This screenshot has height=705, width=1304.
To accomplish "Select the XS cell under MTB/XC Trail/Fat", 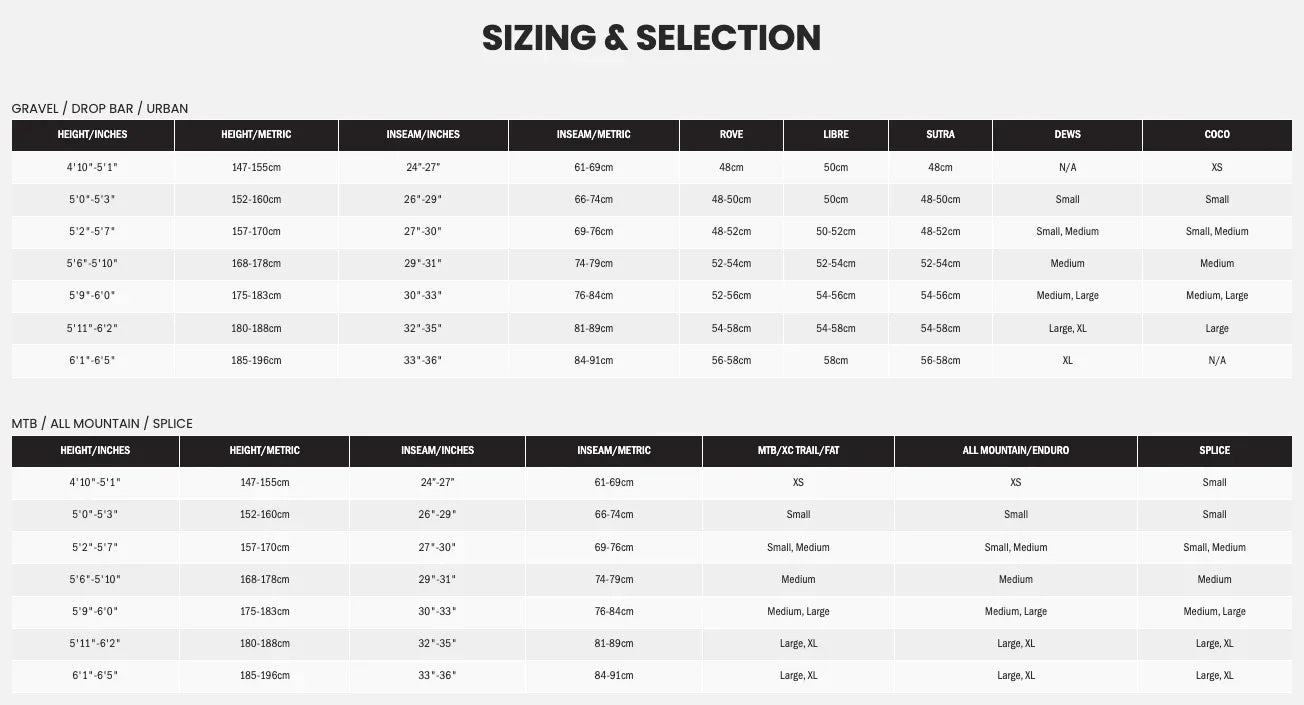I will click(x=798, y=482).
